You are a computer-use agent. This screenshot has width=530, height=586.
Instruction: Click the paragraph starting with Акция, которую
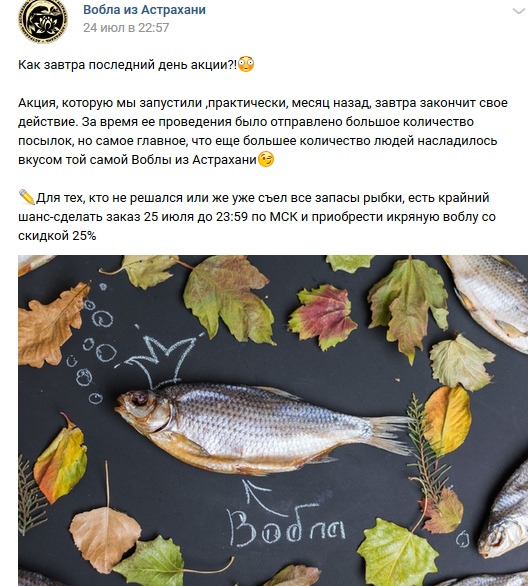[263, 131]
